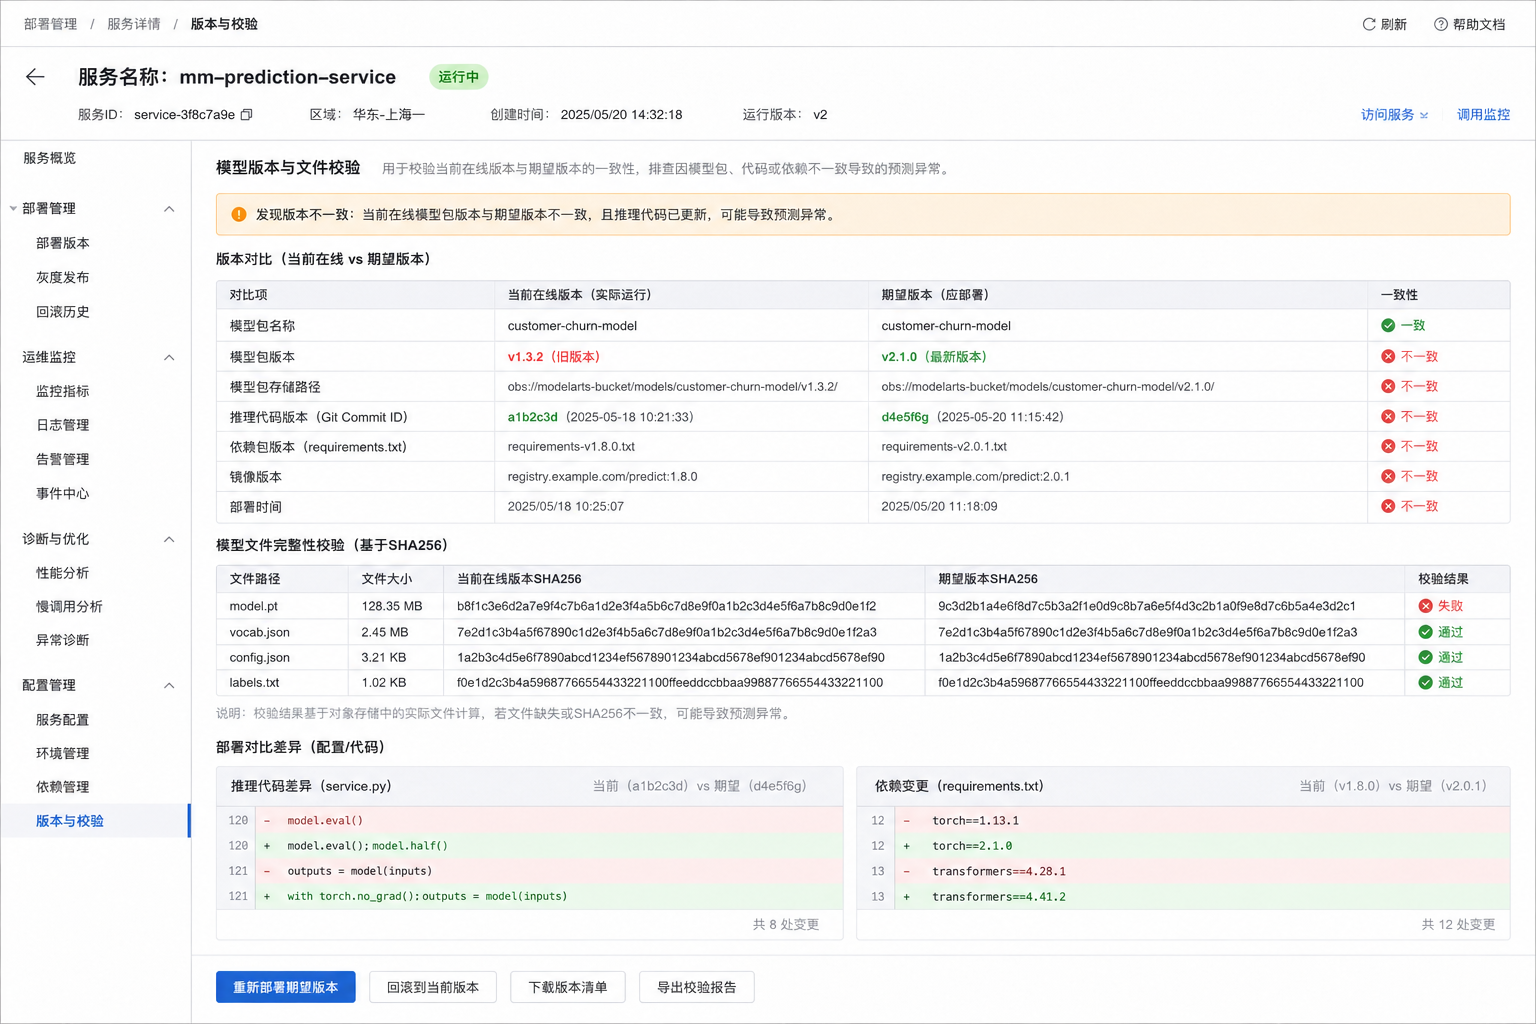Click v2.1.0（最新版本）cell

click(x=934, y=356)
